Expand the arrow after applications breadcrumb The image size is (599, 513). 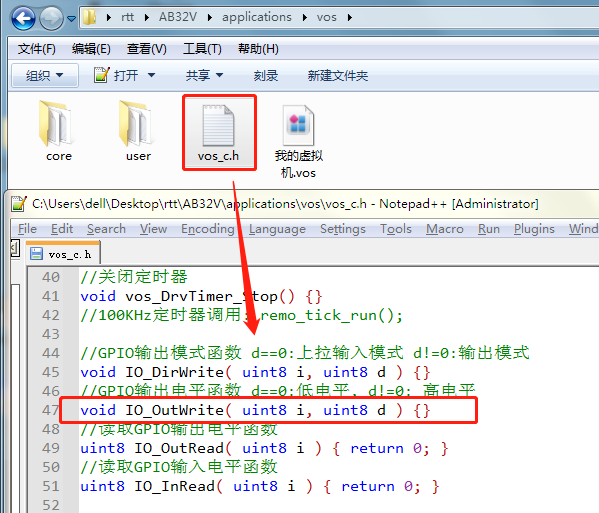[x=304, y=18]
